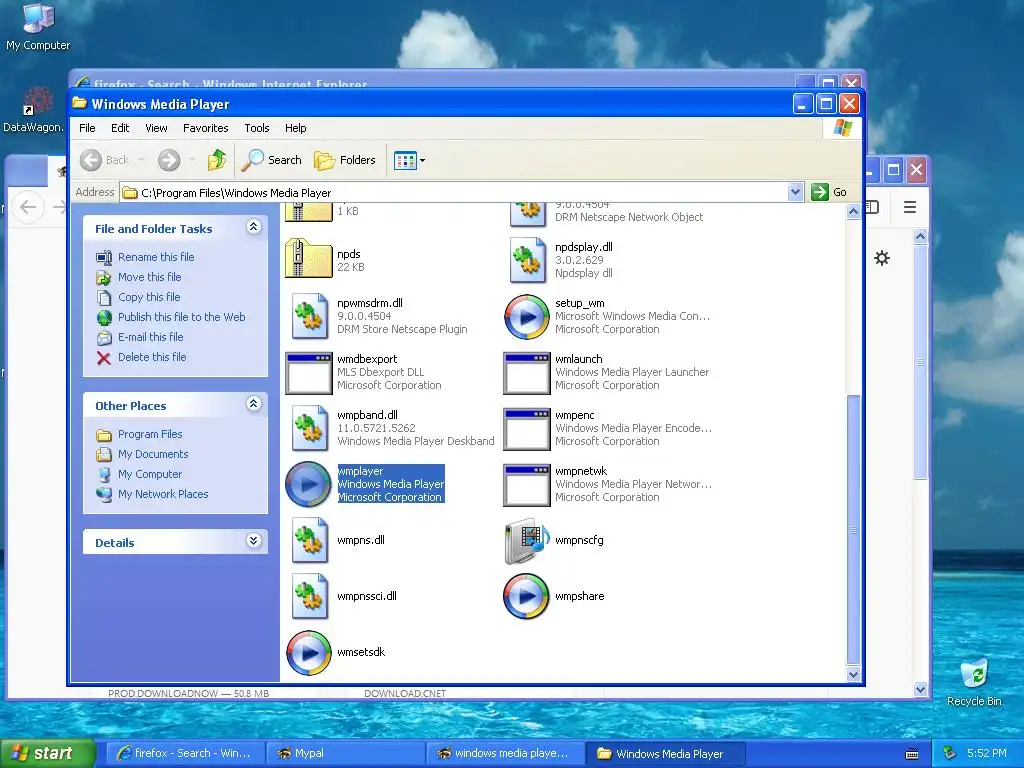Click Copy this file link
Image resolution: width=1024 pixels, height=768 pixels.
[149, 297]
